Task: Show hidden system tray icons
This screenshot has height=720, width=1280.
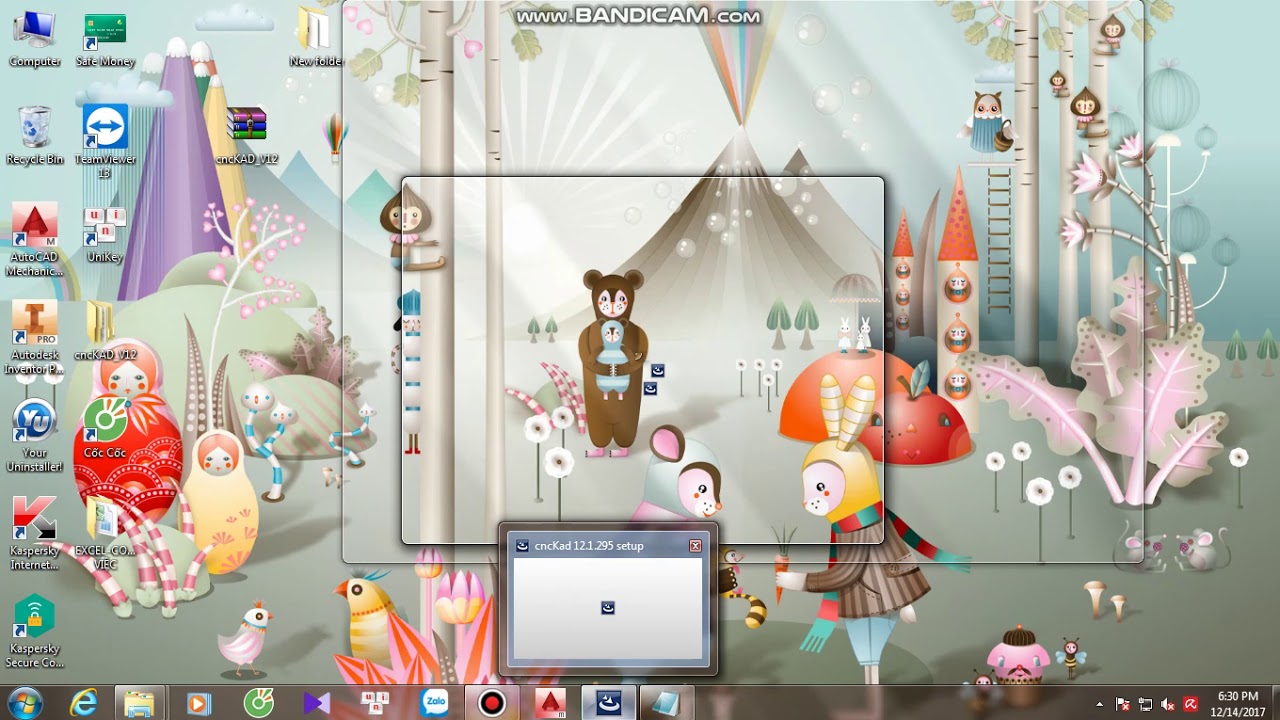Action: [1100, 704]
